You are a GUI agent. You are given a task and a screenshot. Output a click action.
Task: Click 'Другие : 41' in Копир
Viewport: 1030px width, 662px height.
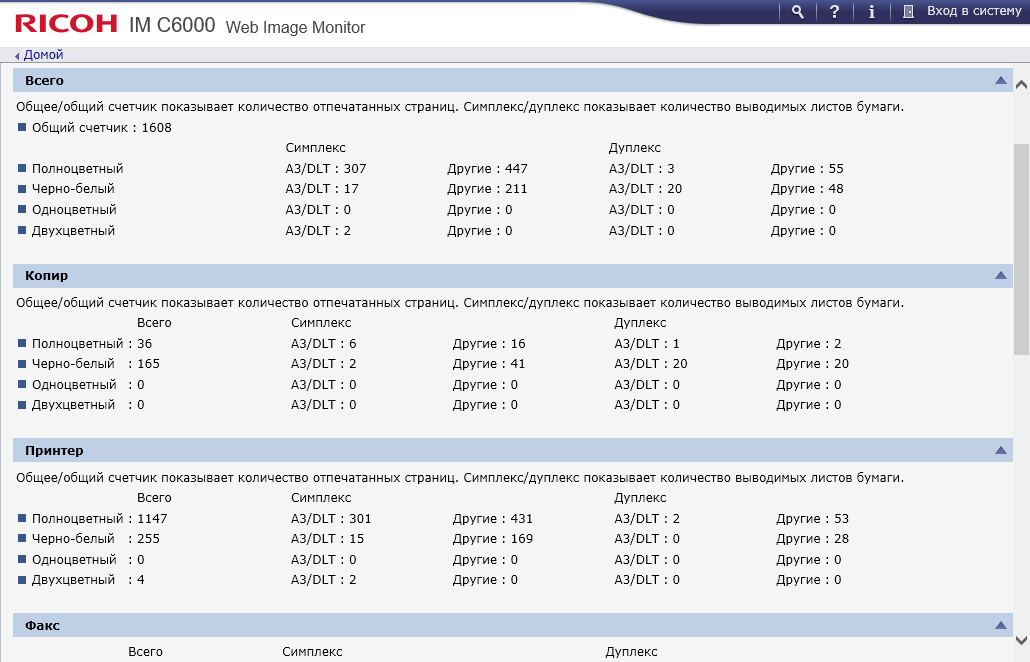[x=489, y=363]
